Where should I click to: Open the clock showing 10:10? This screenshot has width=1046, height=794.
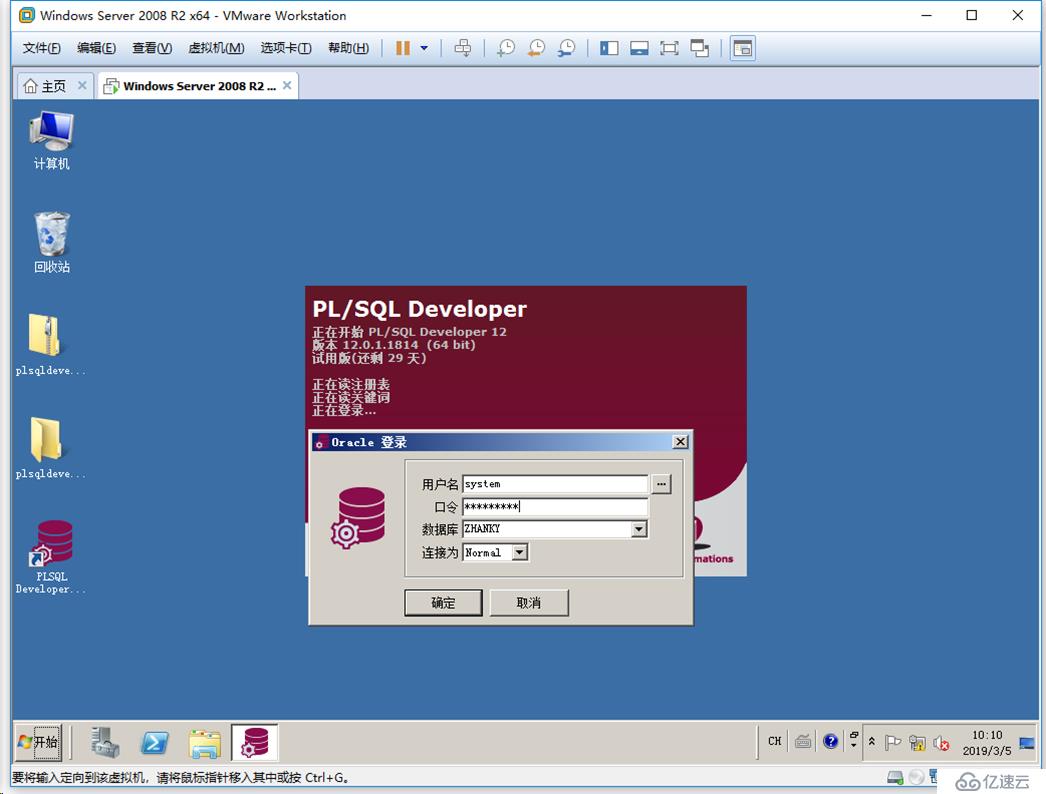(987, 743)
